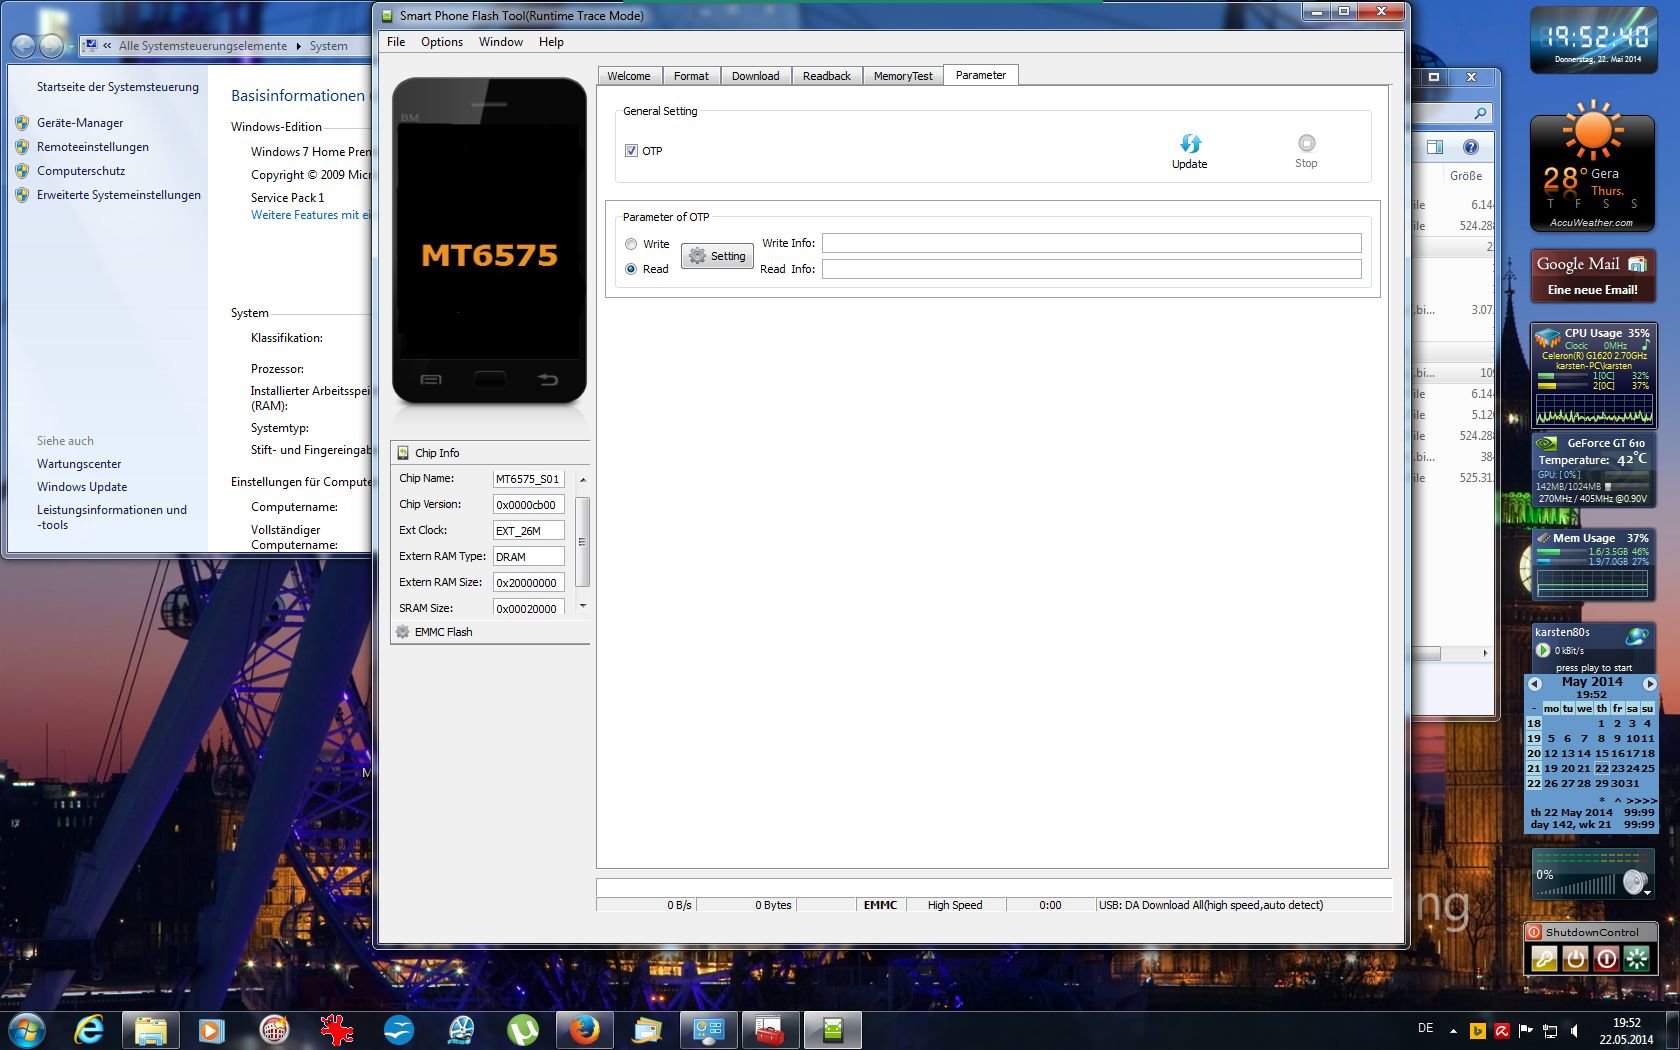Click the system tray volume icon
The height and width of the screenshot is (1050, 1680).
pos(1575,1030)
